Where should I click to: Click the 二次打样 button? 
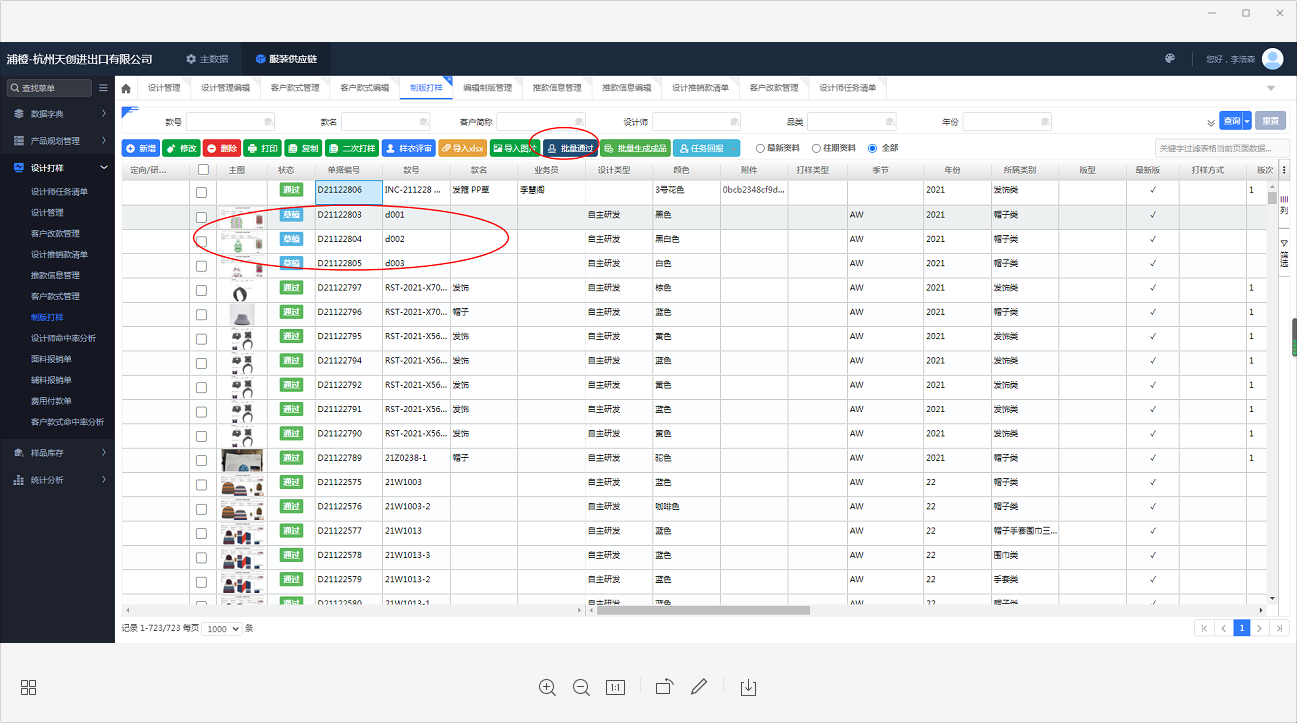click(x=352, y=148)
